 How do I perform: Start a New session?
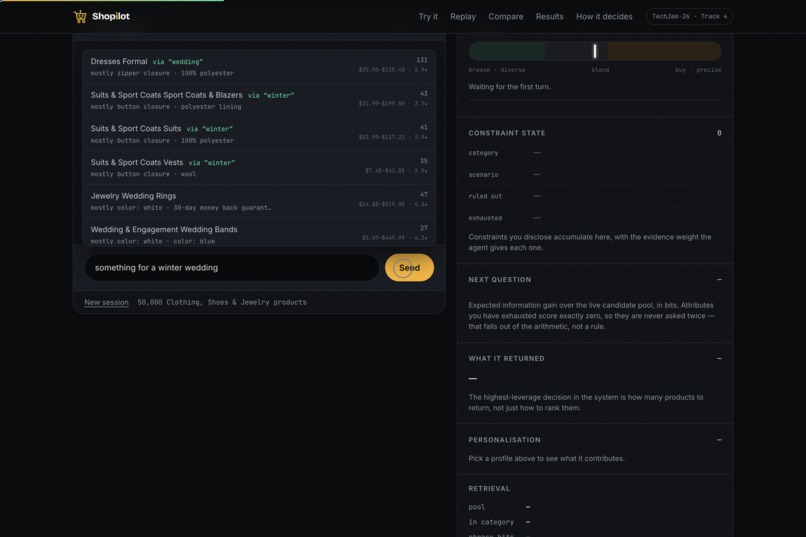coord(106,302)
